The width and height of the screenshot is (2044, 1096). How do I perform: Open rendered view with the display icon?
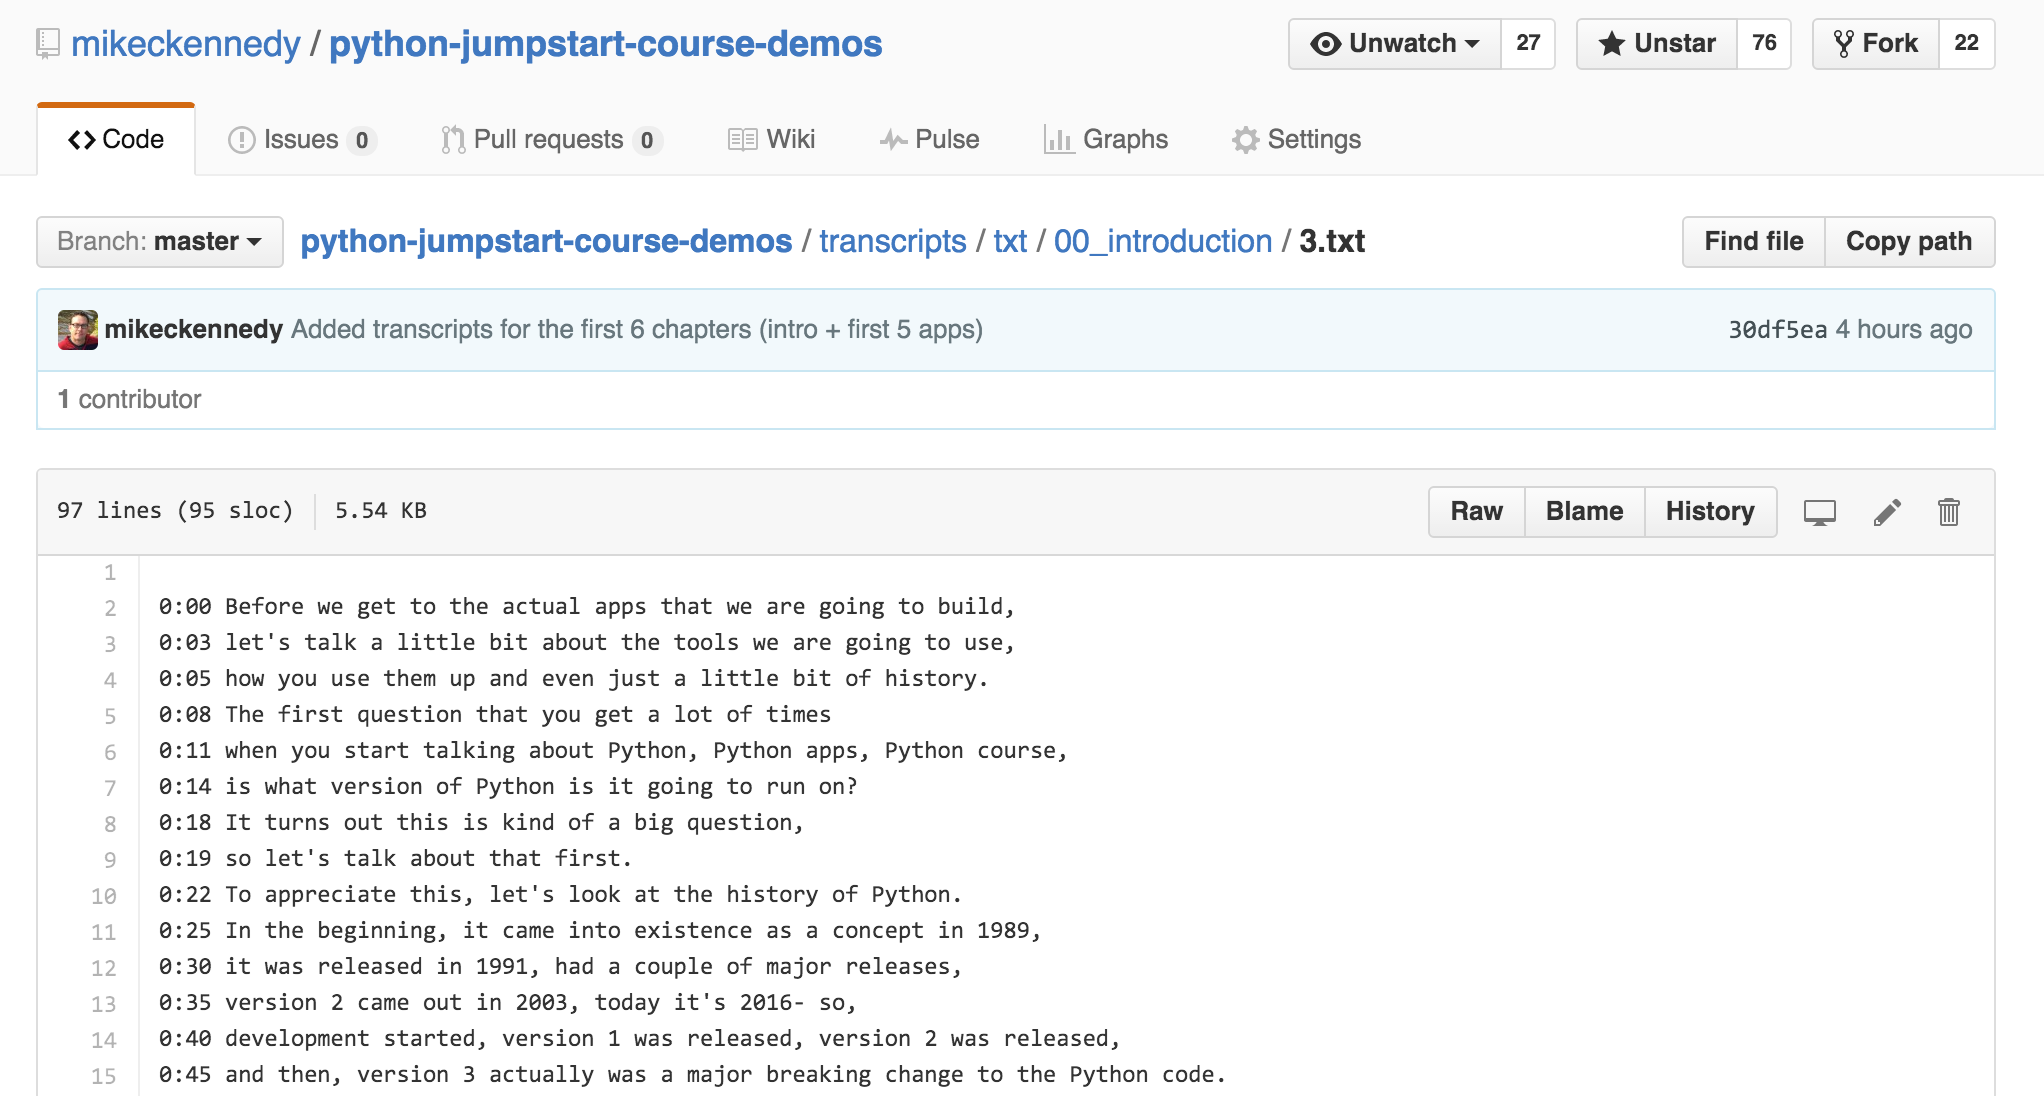tap(1820, 511)
